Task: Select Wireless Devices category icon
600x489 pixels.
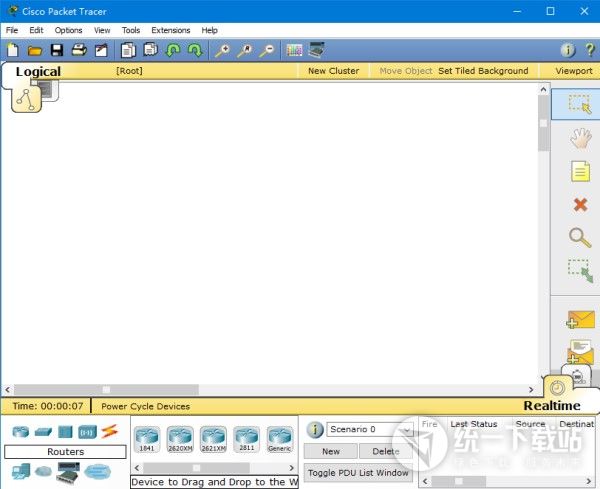Action: pos(87,432)
